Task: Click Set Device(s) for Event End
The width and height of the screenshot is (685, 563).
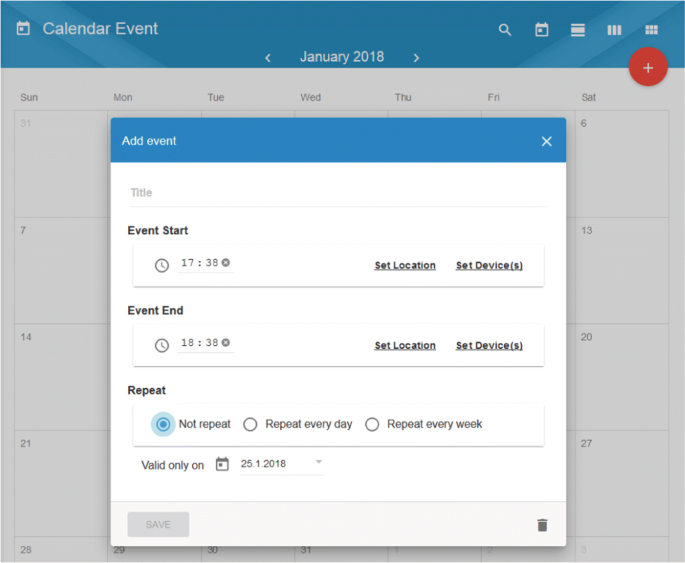Action: point(489,345)
